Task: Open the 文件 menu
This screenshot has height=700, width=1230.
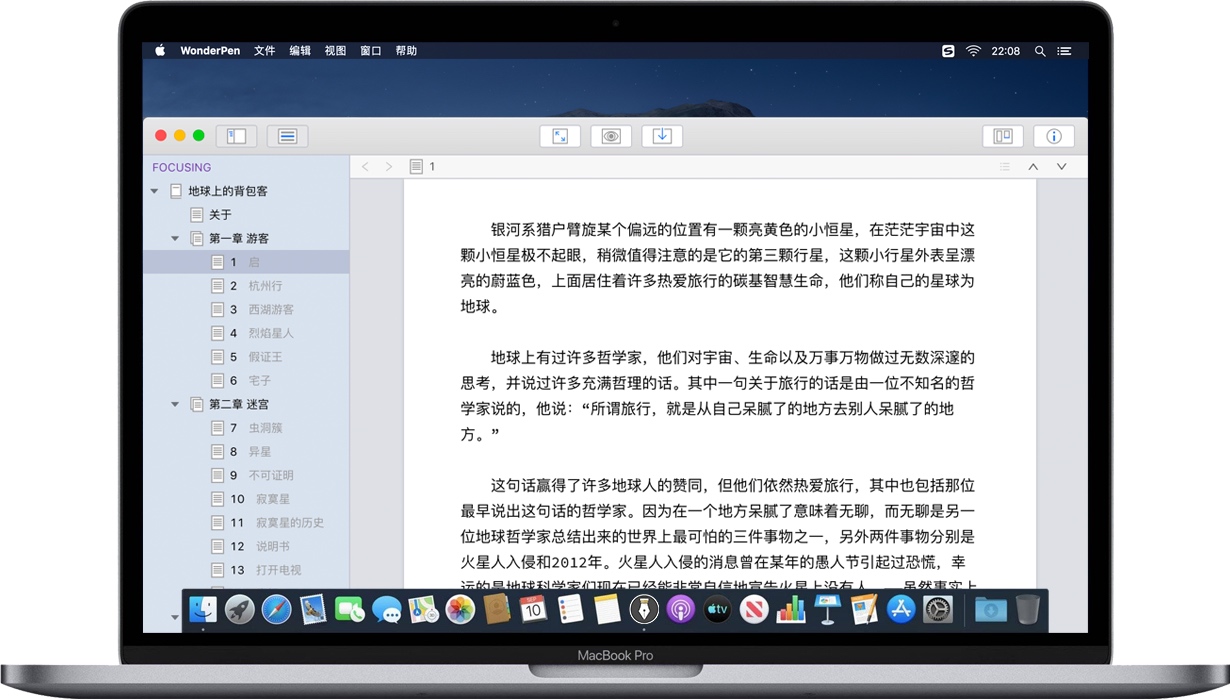Action: click(264, 50)
